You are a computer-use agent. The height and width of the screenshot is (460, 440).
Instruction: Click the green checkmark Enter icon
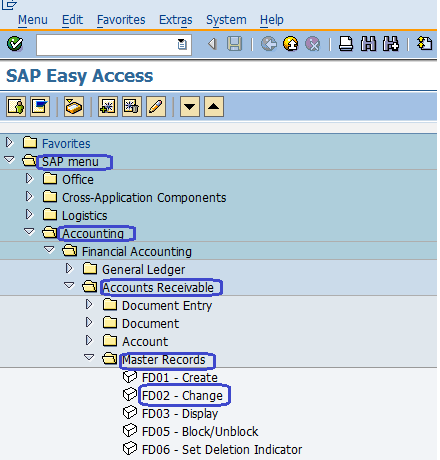(x=15, y=44)
